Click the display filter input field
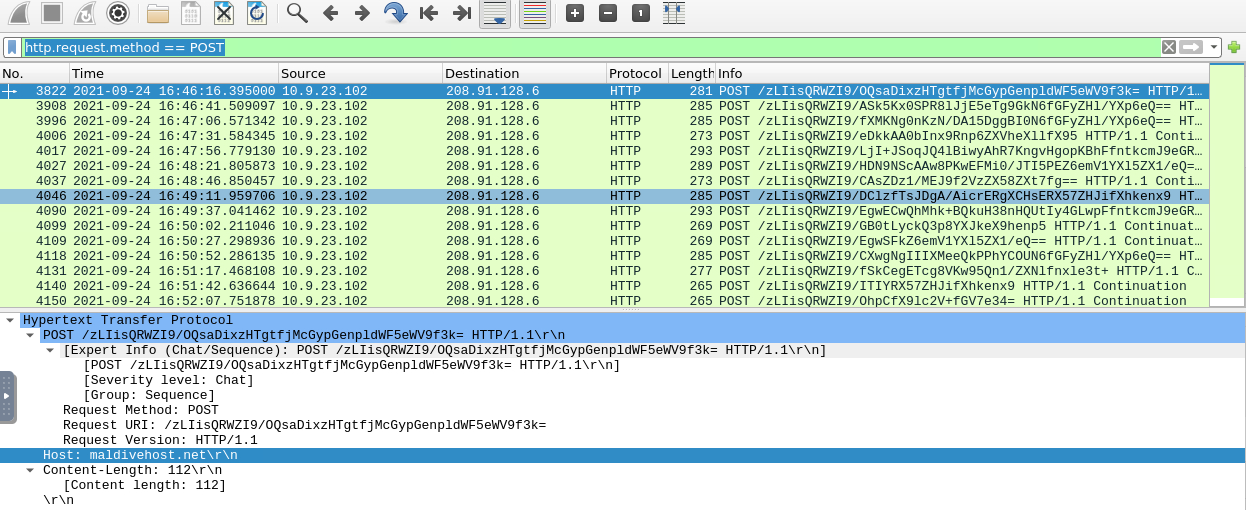Viewport: 1246px width, 510px height. [x=590, y=47]
